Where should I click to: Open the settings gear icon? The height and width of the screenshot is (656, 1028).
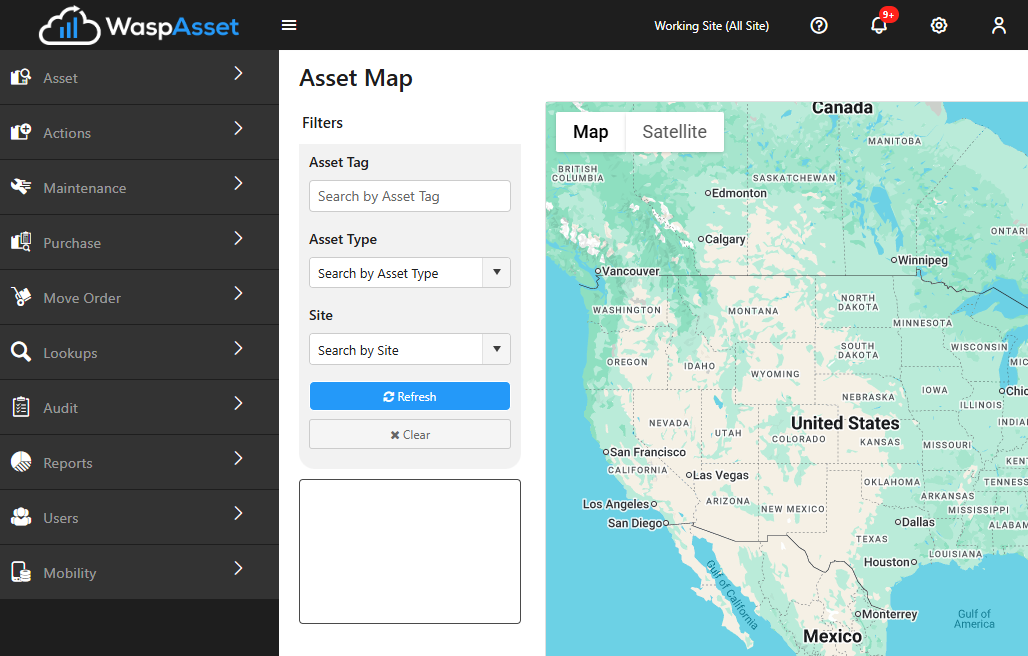pos(939,26)
